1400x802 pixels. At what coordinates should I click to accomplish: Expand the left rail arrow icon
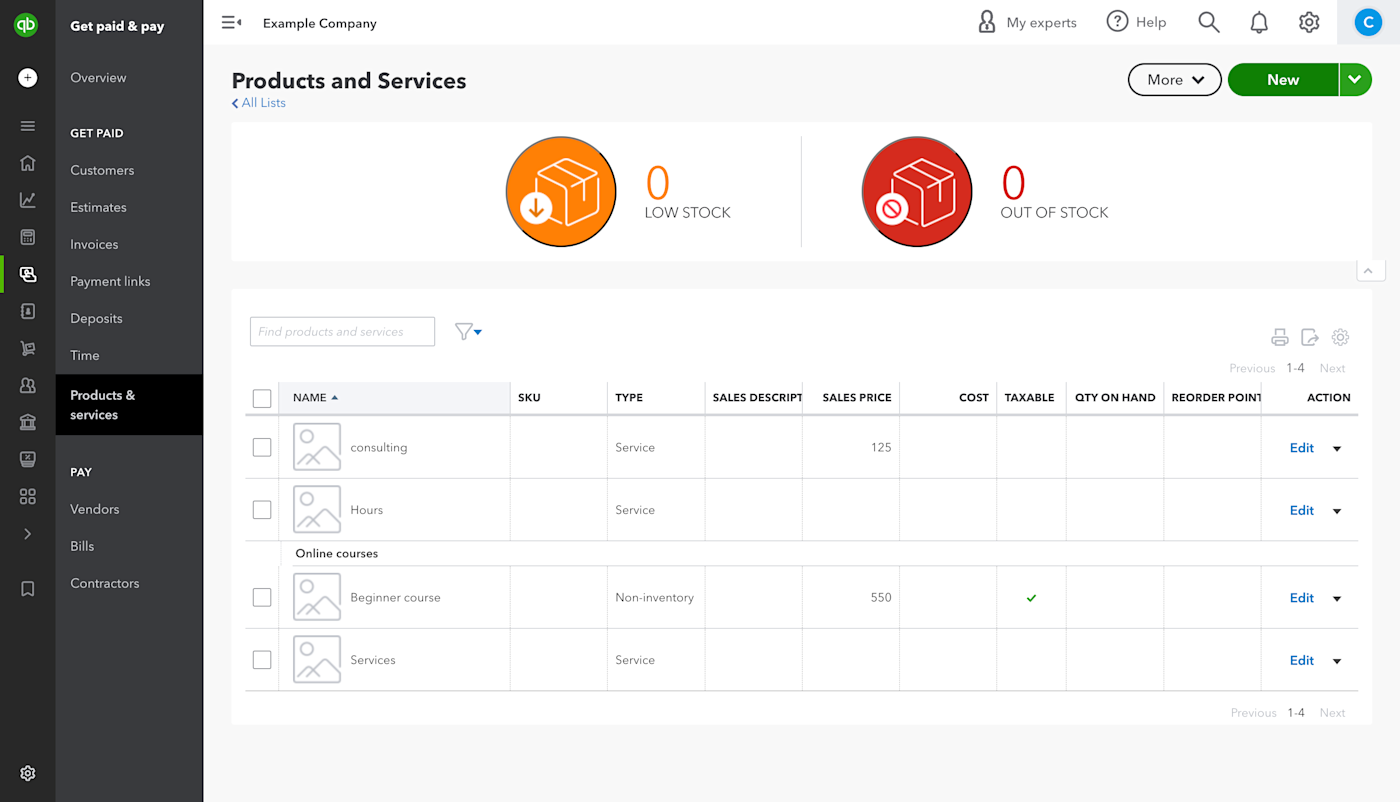[28, 534]
